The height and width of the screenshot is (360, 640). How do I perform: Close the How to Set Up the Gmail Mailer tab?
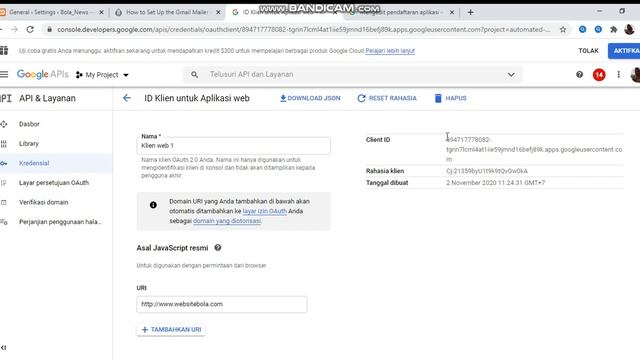tap(218, 13)
